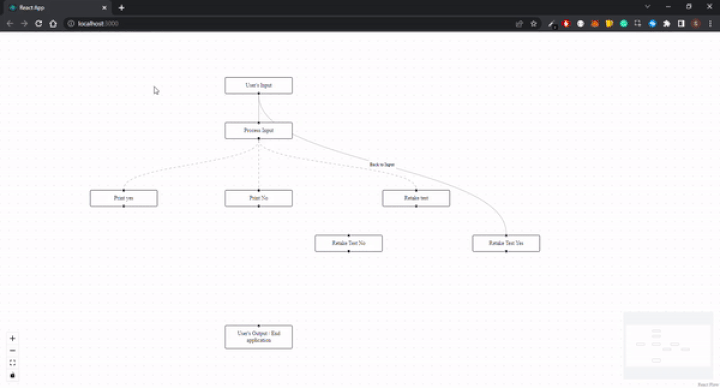Screen dimensions: 720x388
Task: Toggle the browser side panel icon
Action: pos(681,23)
